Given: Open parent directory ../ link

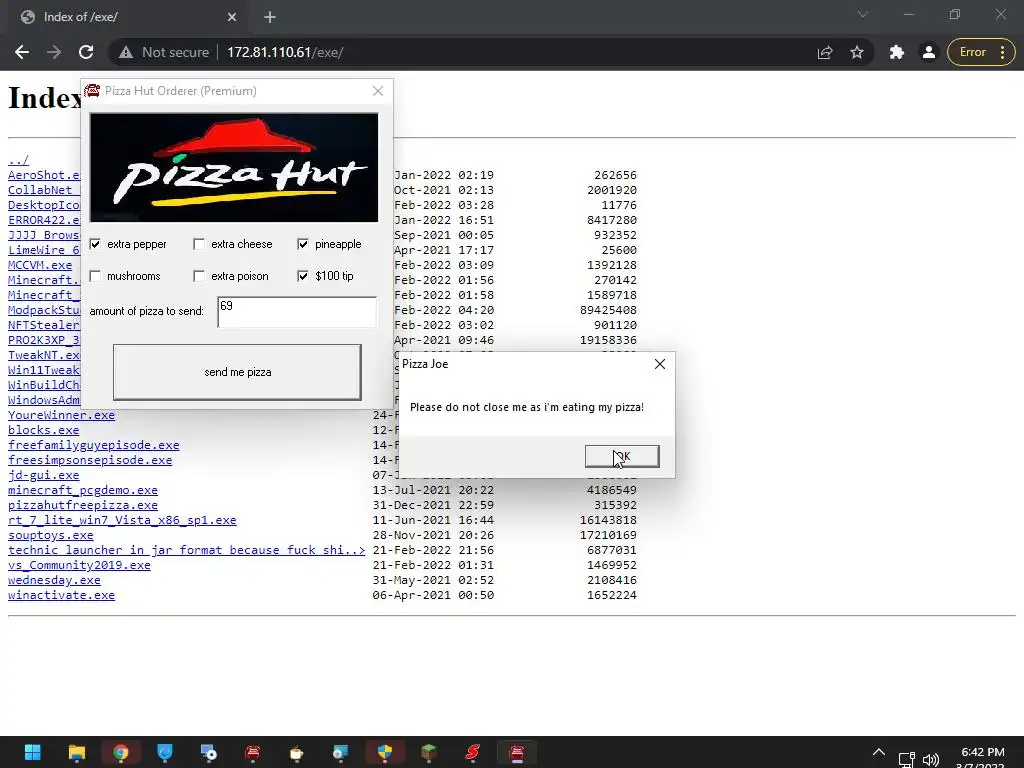Looking at the screenshot, I should point(18,160).
